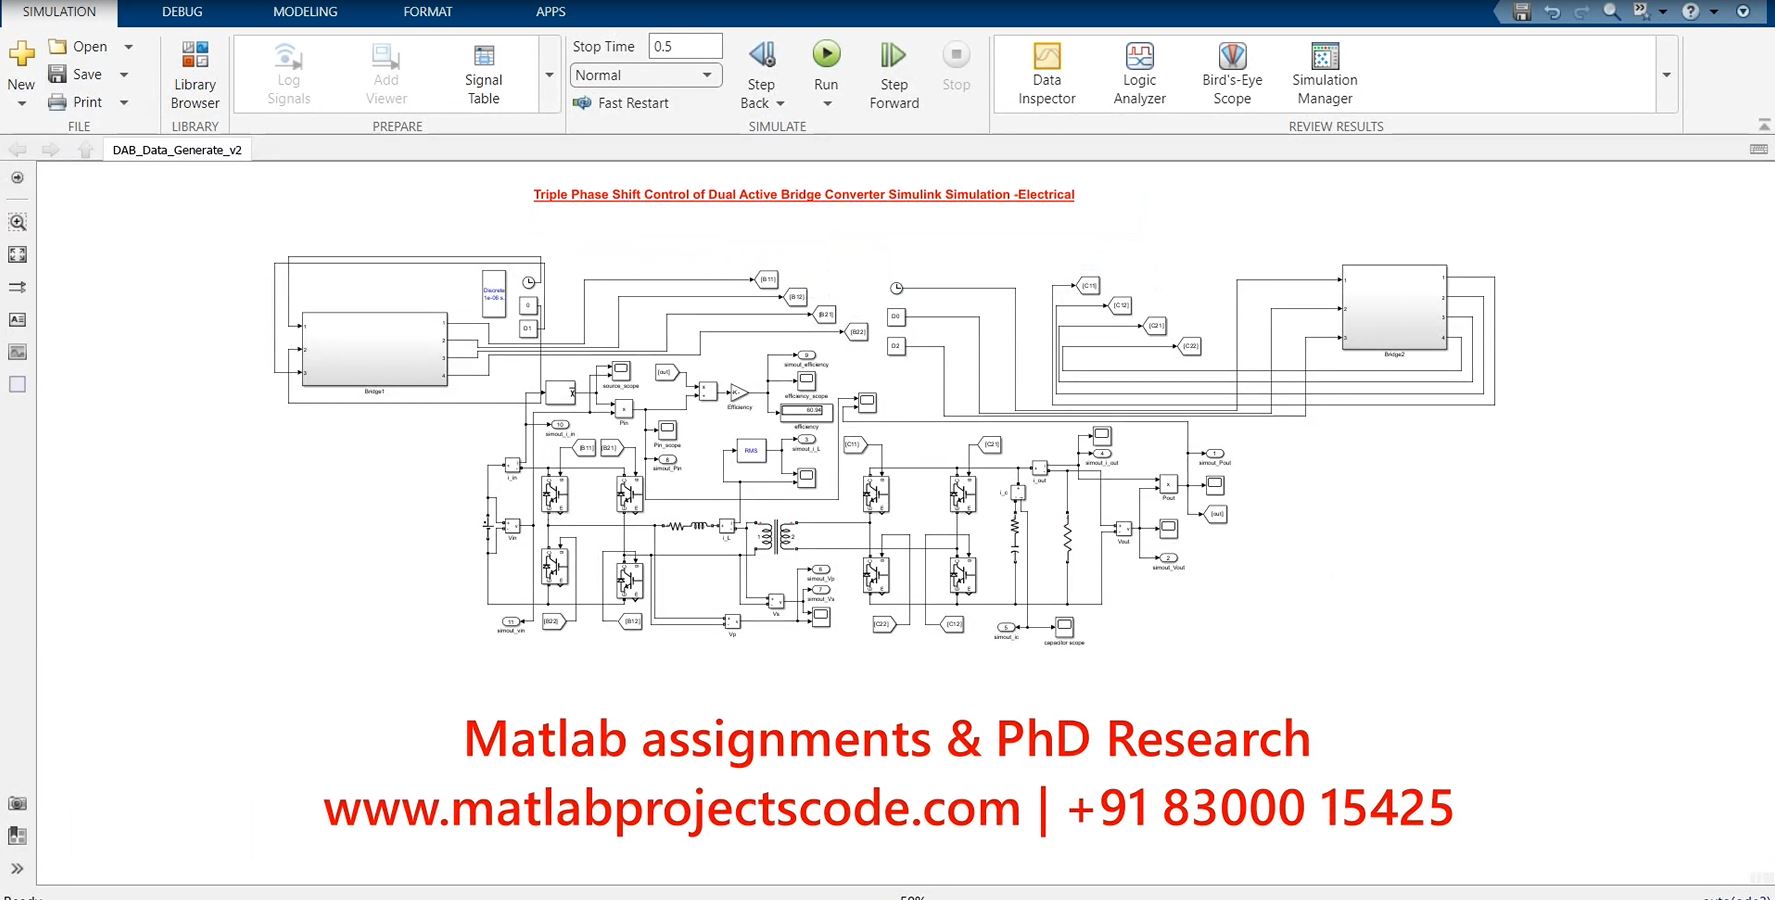Viewport: 1775px width, 900px height.
Task: Toggle Fast Restart
Action: tap(620, 103)
